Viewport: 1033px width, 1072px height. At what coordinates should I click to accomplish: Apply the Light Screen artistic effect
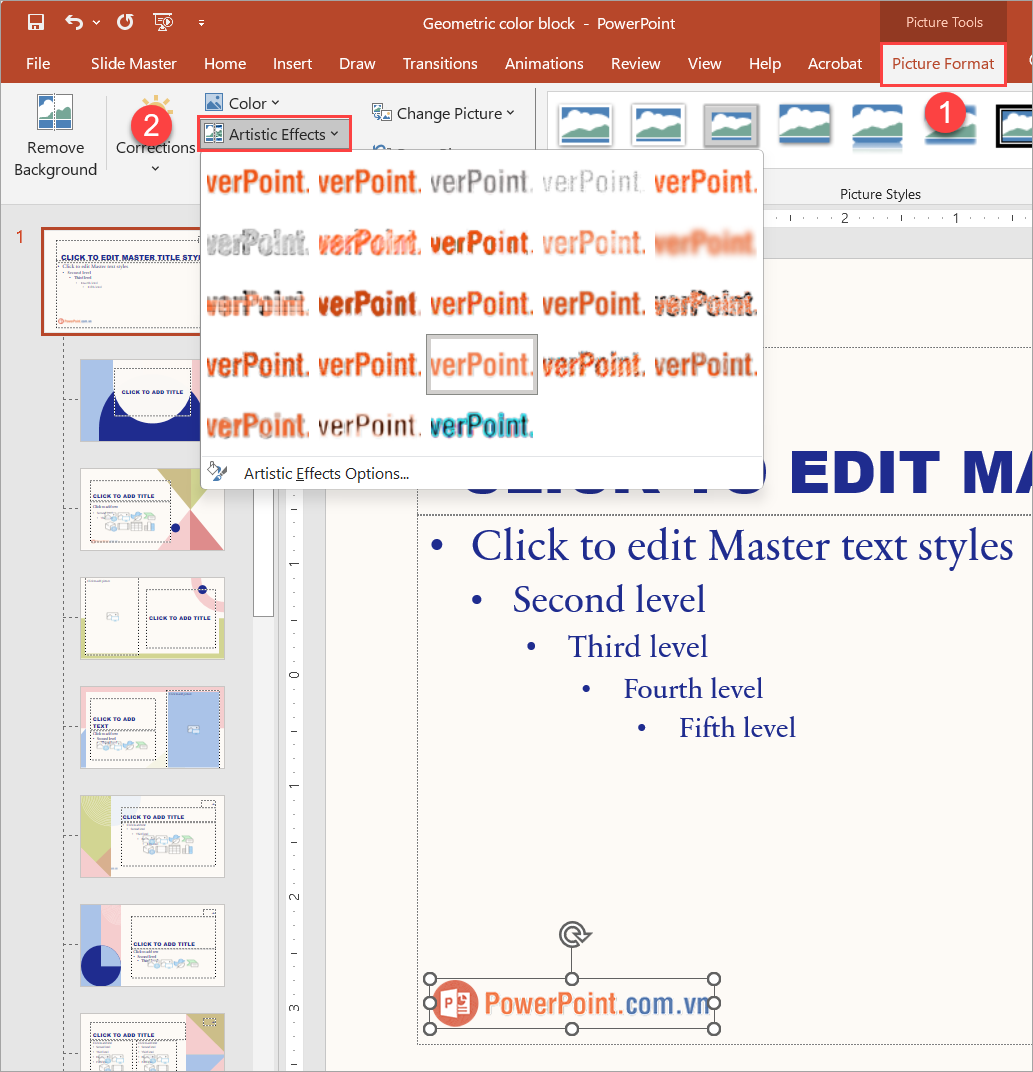pos(256,304)
